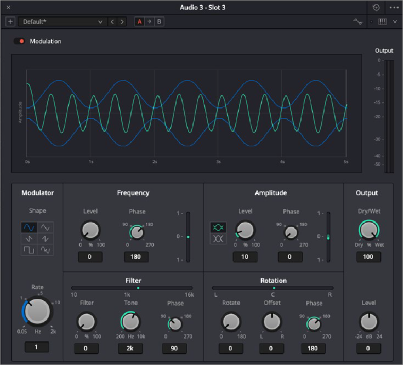Open the controls panel icon in toolbar
The height and width of the screenshot is (365, 403).
382,22
